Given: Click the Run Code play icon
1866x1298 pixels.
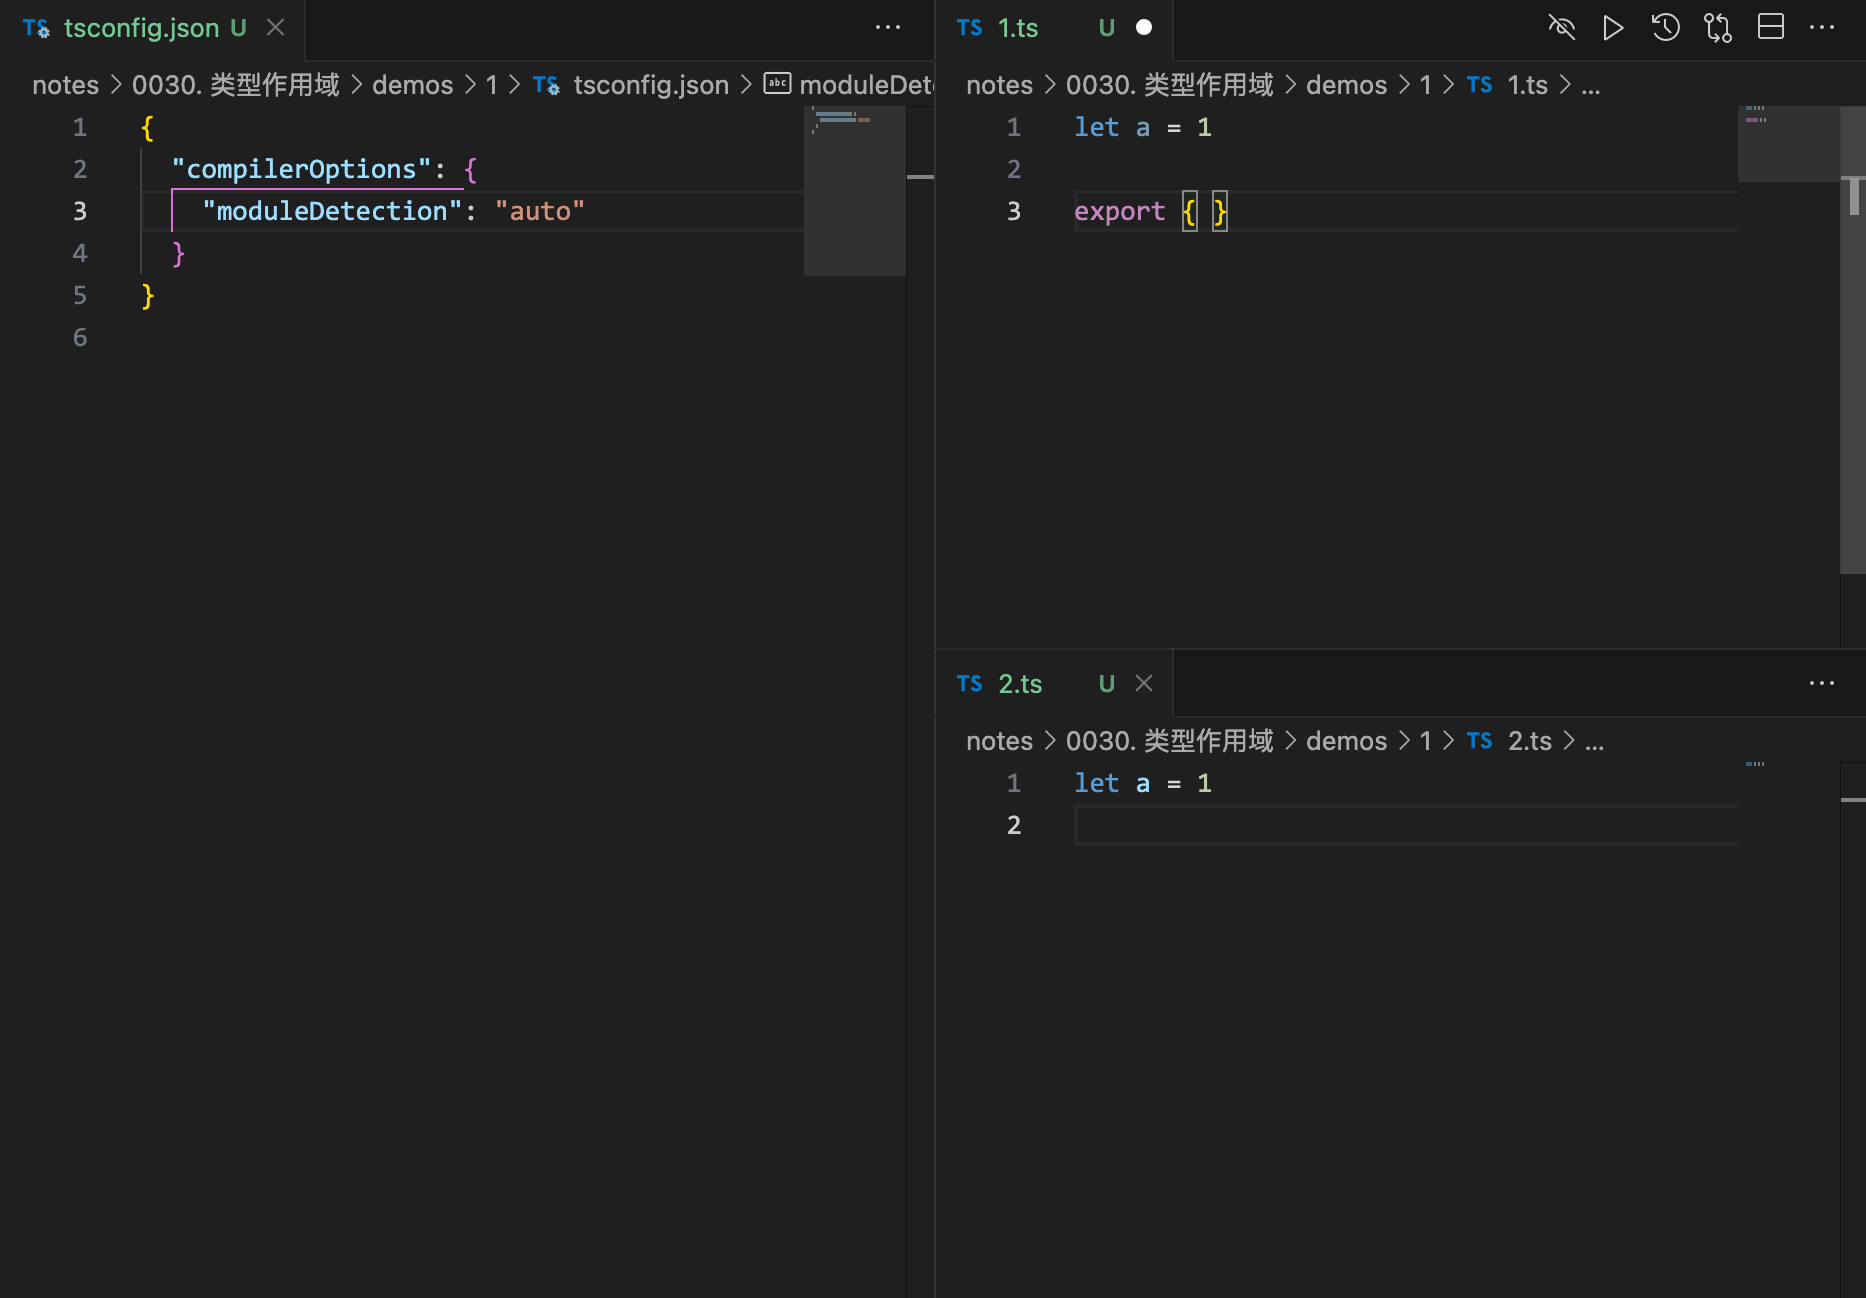Looking at the screenshot, I should point(1612,28).
